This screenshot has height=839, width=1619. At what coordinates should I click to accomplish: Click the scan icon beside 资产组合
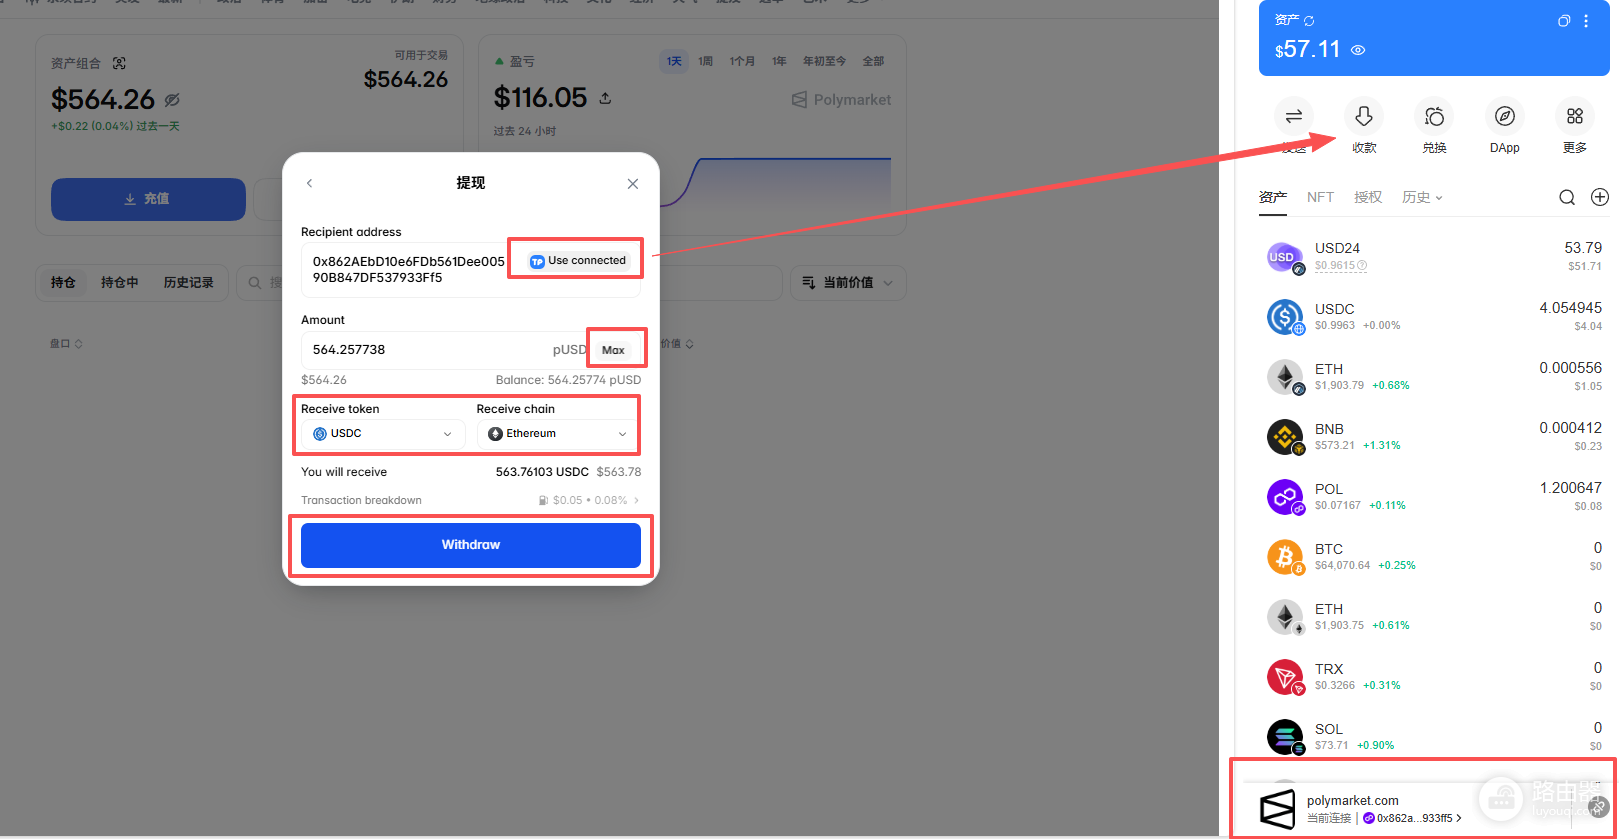[119, 63]
